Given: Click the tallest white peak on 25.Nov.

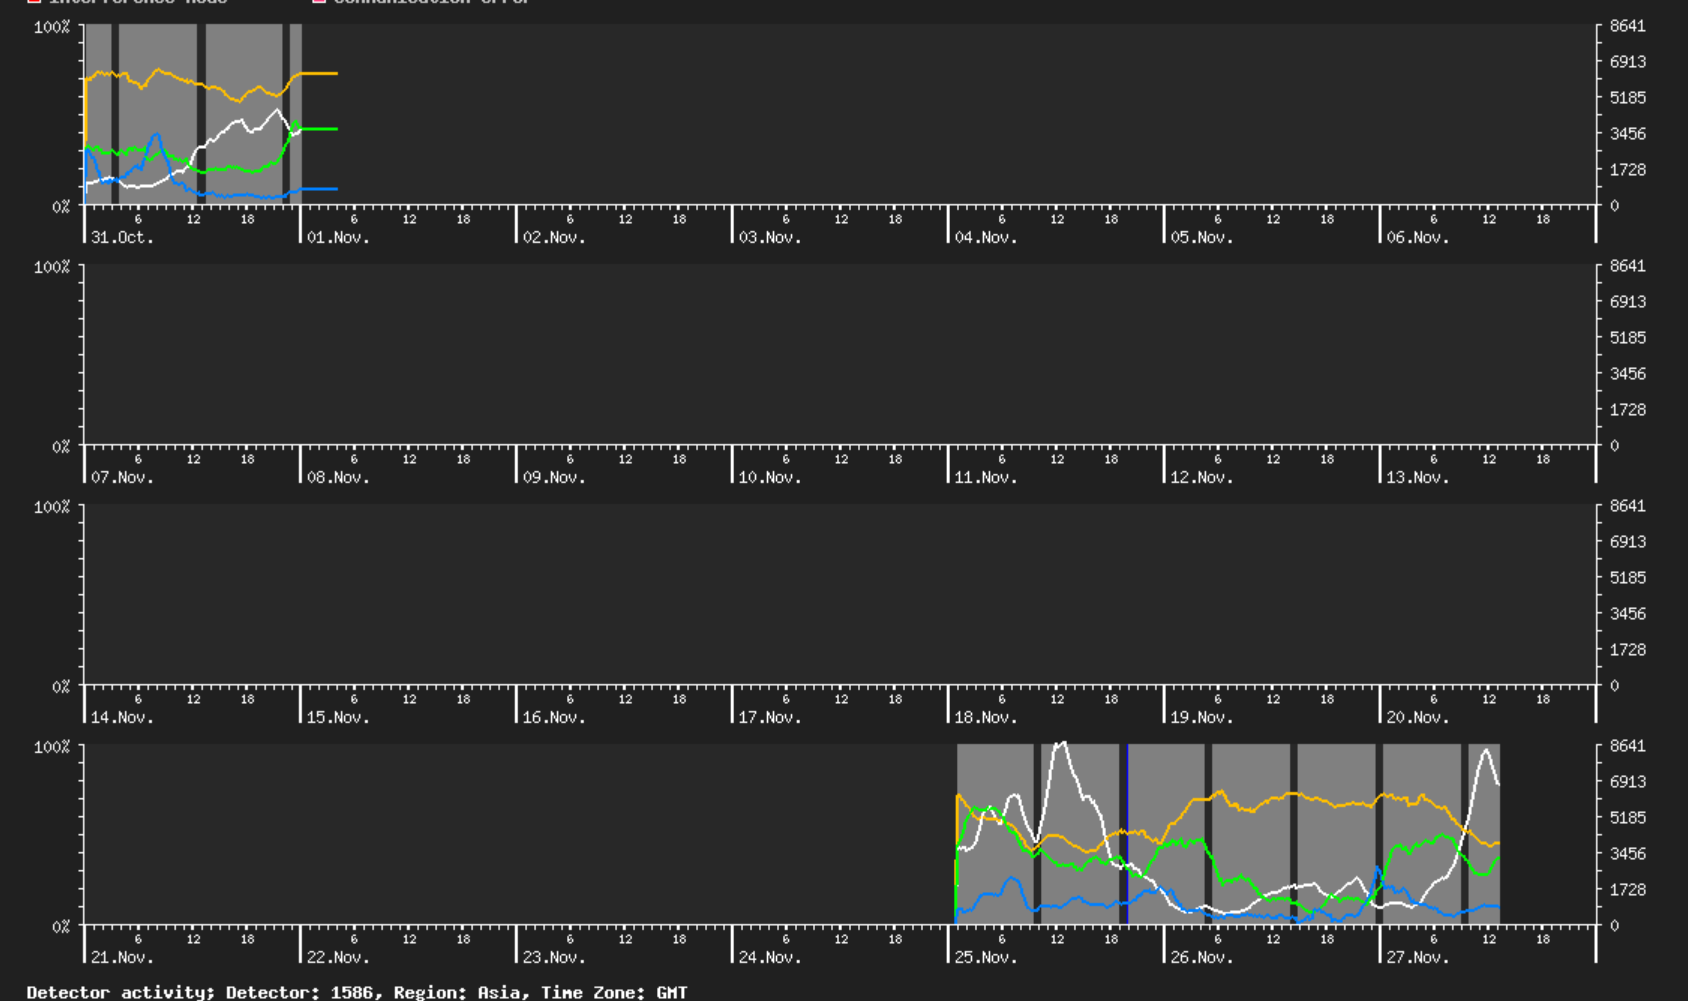Looking at the screenshot, I should [1061, 744].
